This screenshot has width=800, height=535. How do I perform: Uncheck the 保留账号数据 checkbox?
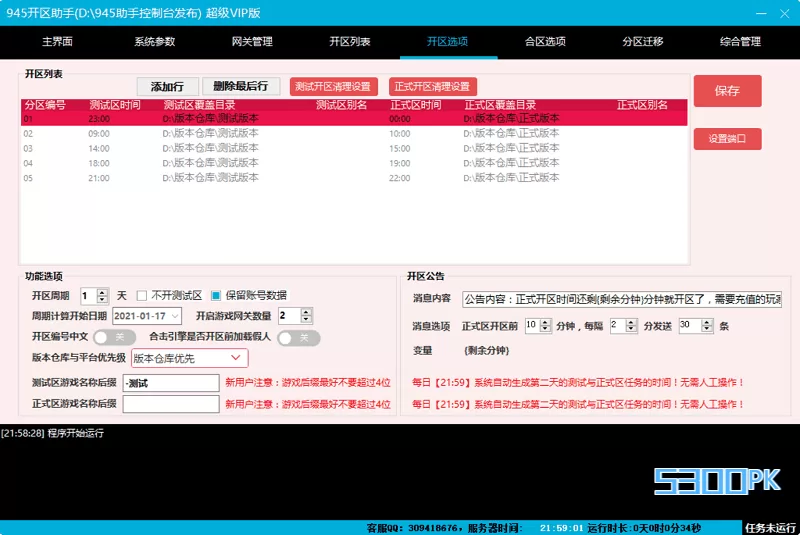(216, 296)
